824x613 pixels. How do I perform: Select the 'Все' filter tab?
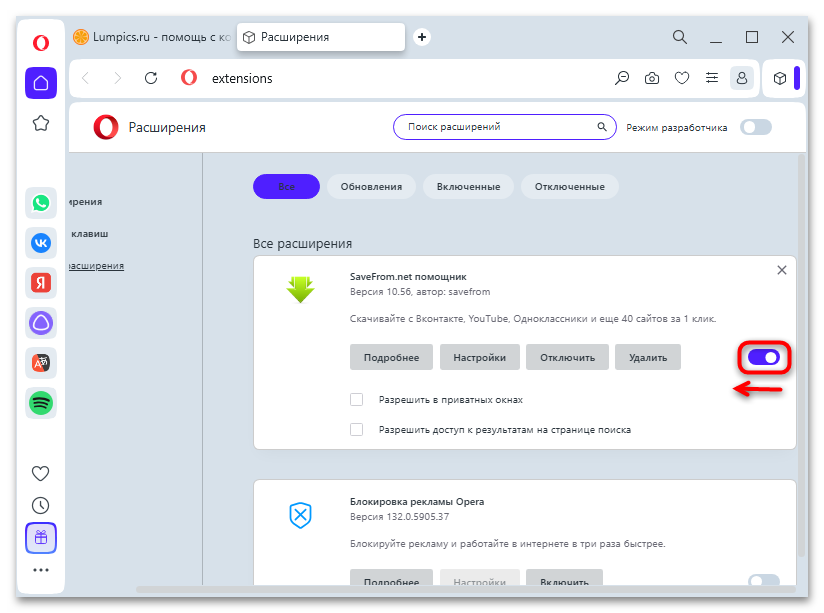pos(286,187)
